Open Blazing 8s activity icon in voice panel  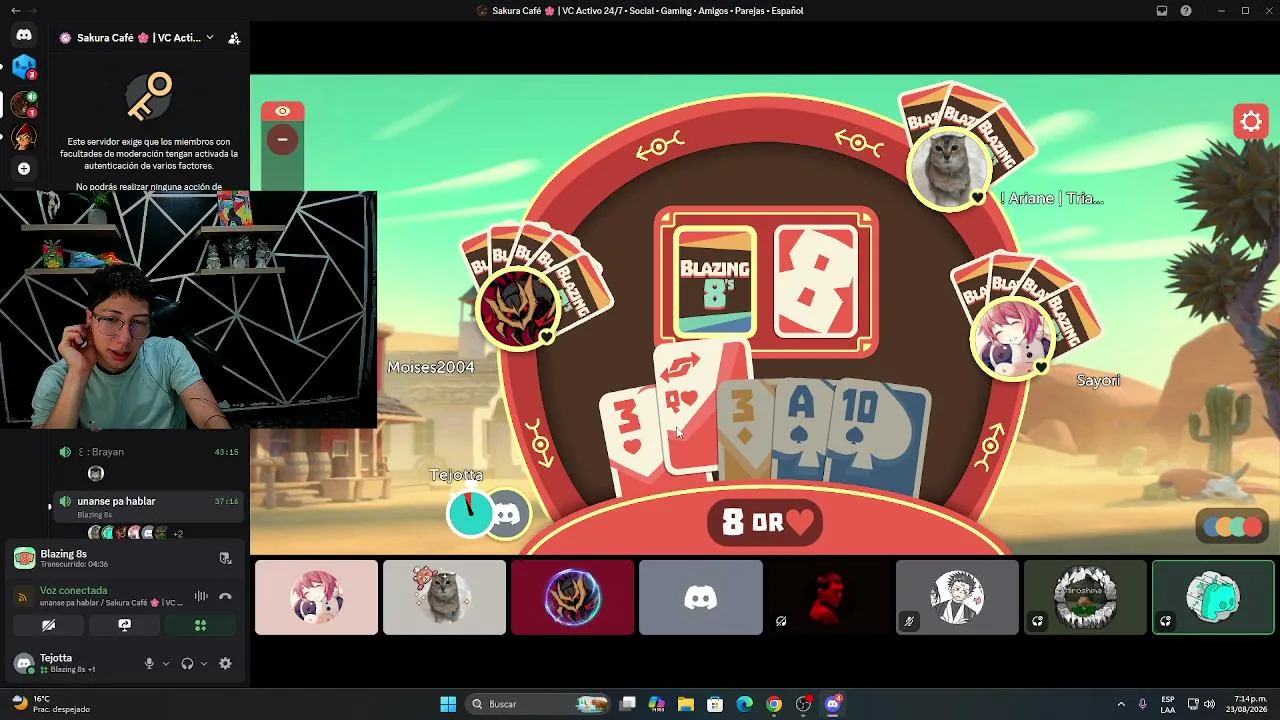(24, 558)
